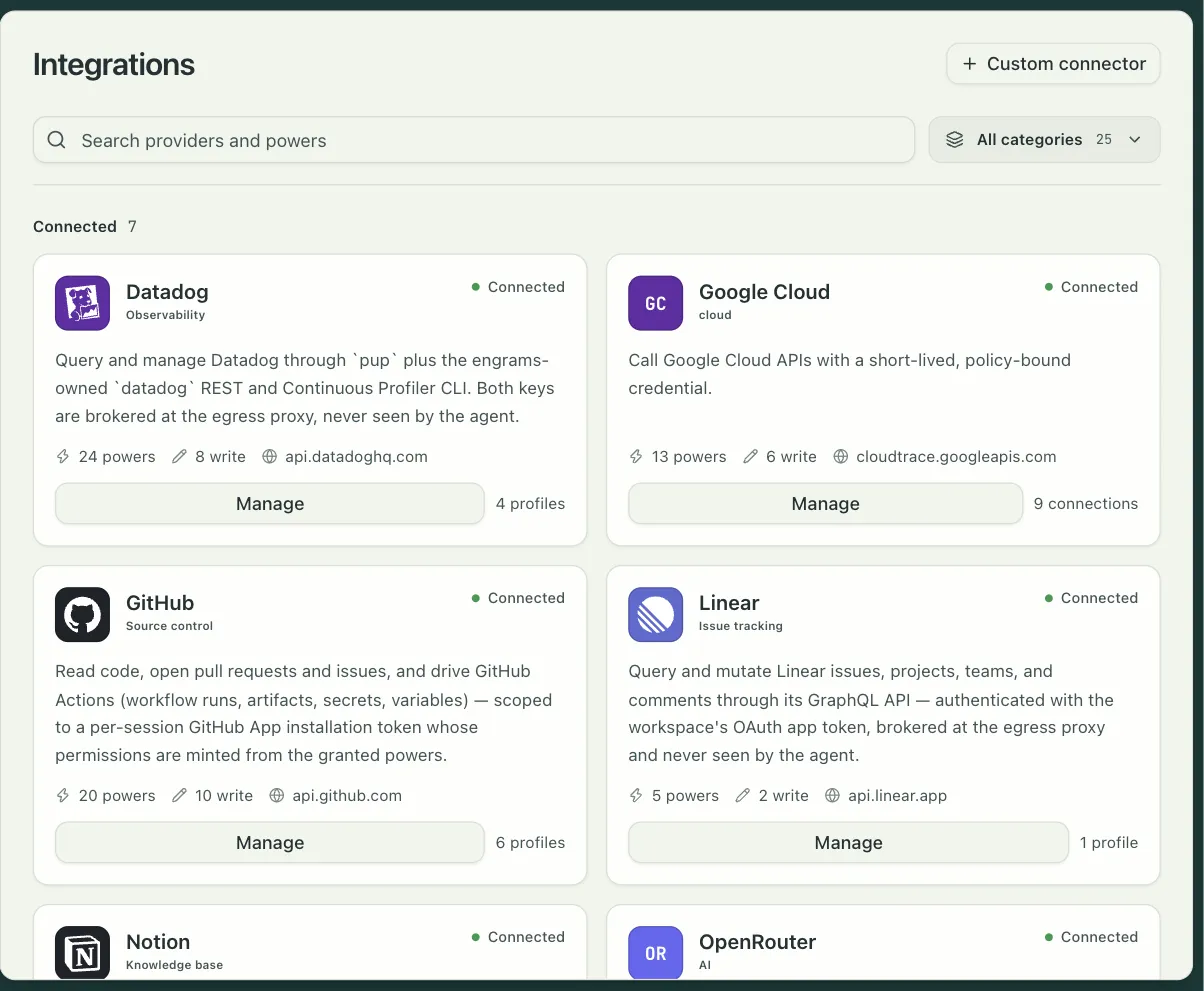Click the 'Source control' category label
Screen dimensions: 1204x991
pyautogui.click(x=169, y=626)
